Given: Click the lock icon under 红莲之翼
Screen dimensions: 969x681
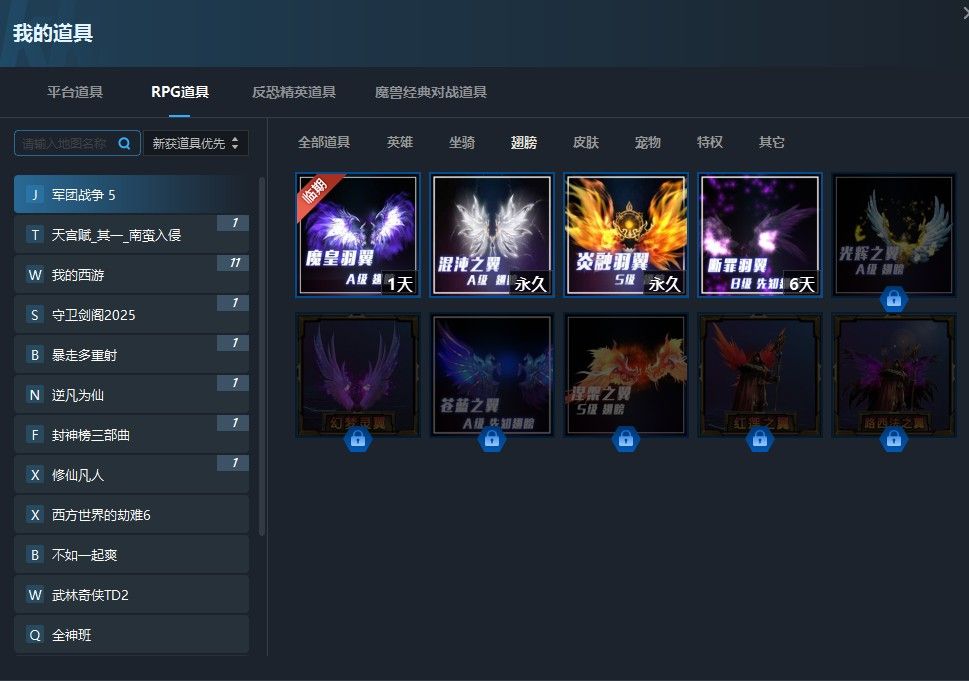Looking at the screenshot, I should 759,439.
